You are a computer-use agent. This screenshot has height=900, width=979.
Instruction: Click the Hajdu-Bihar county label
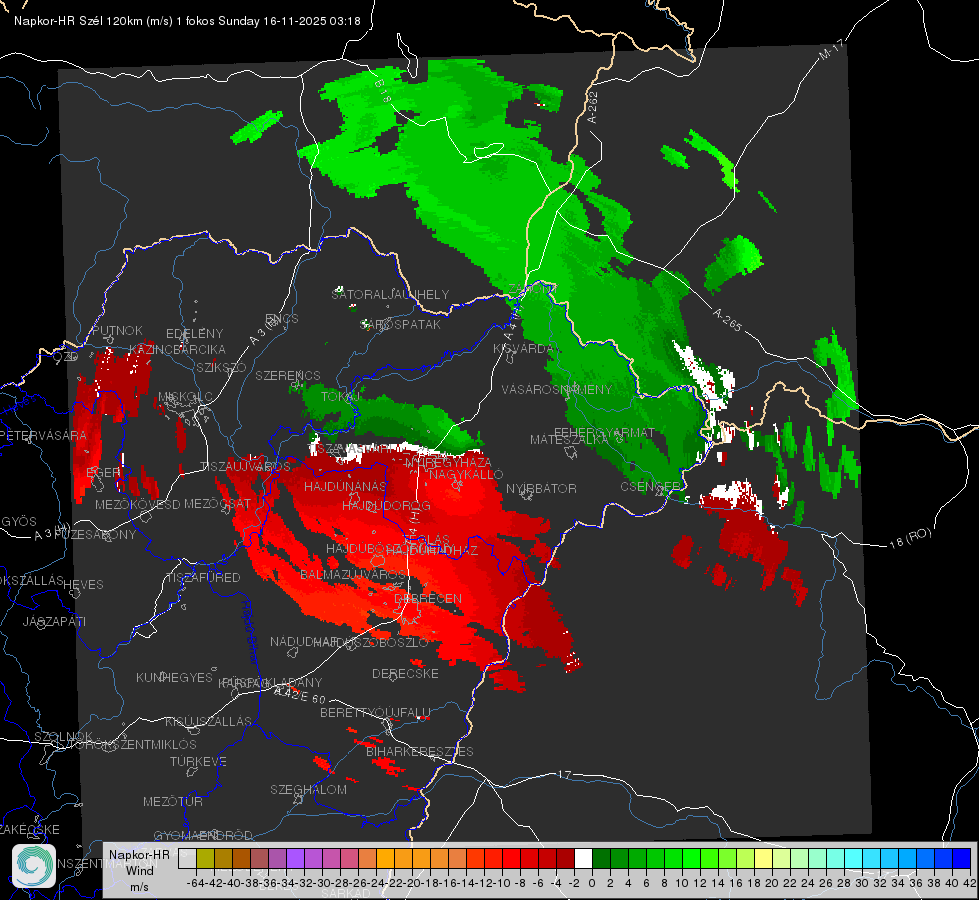250,632
